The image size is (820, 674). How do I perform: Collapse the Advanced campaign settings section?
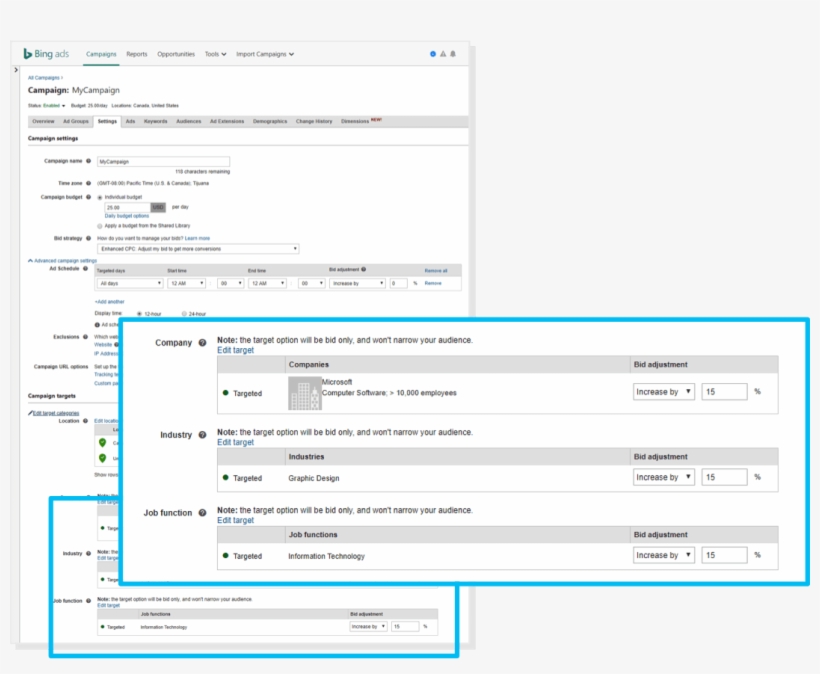[x=29, y=258]
